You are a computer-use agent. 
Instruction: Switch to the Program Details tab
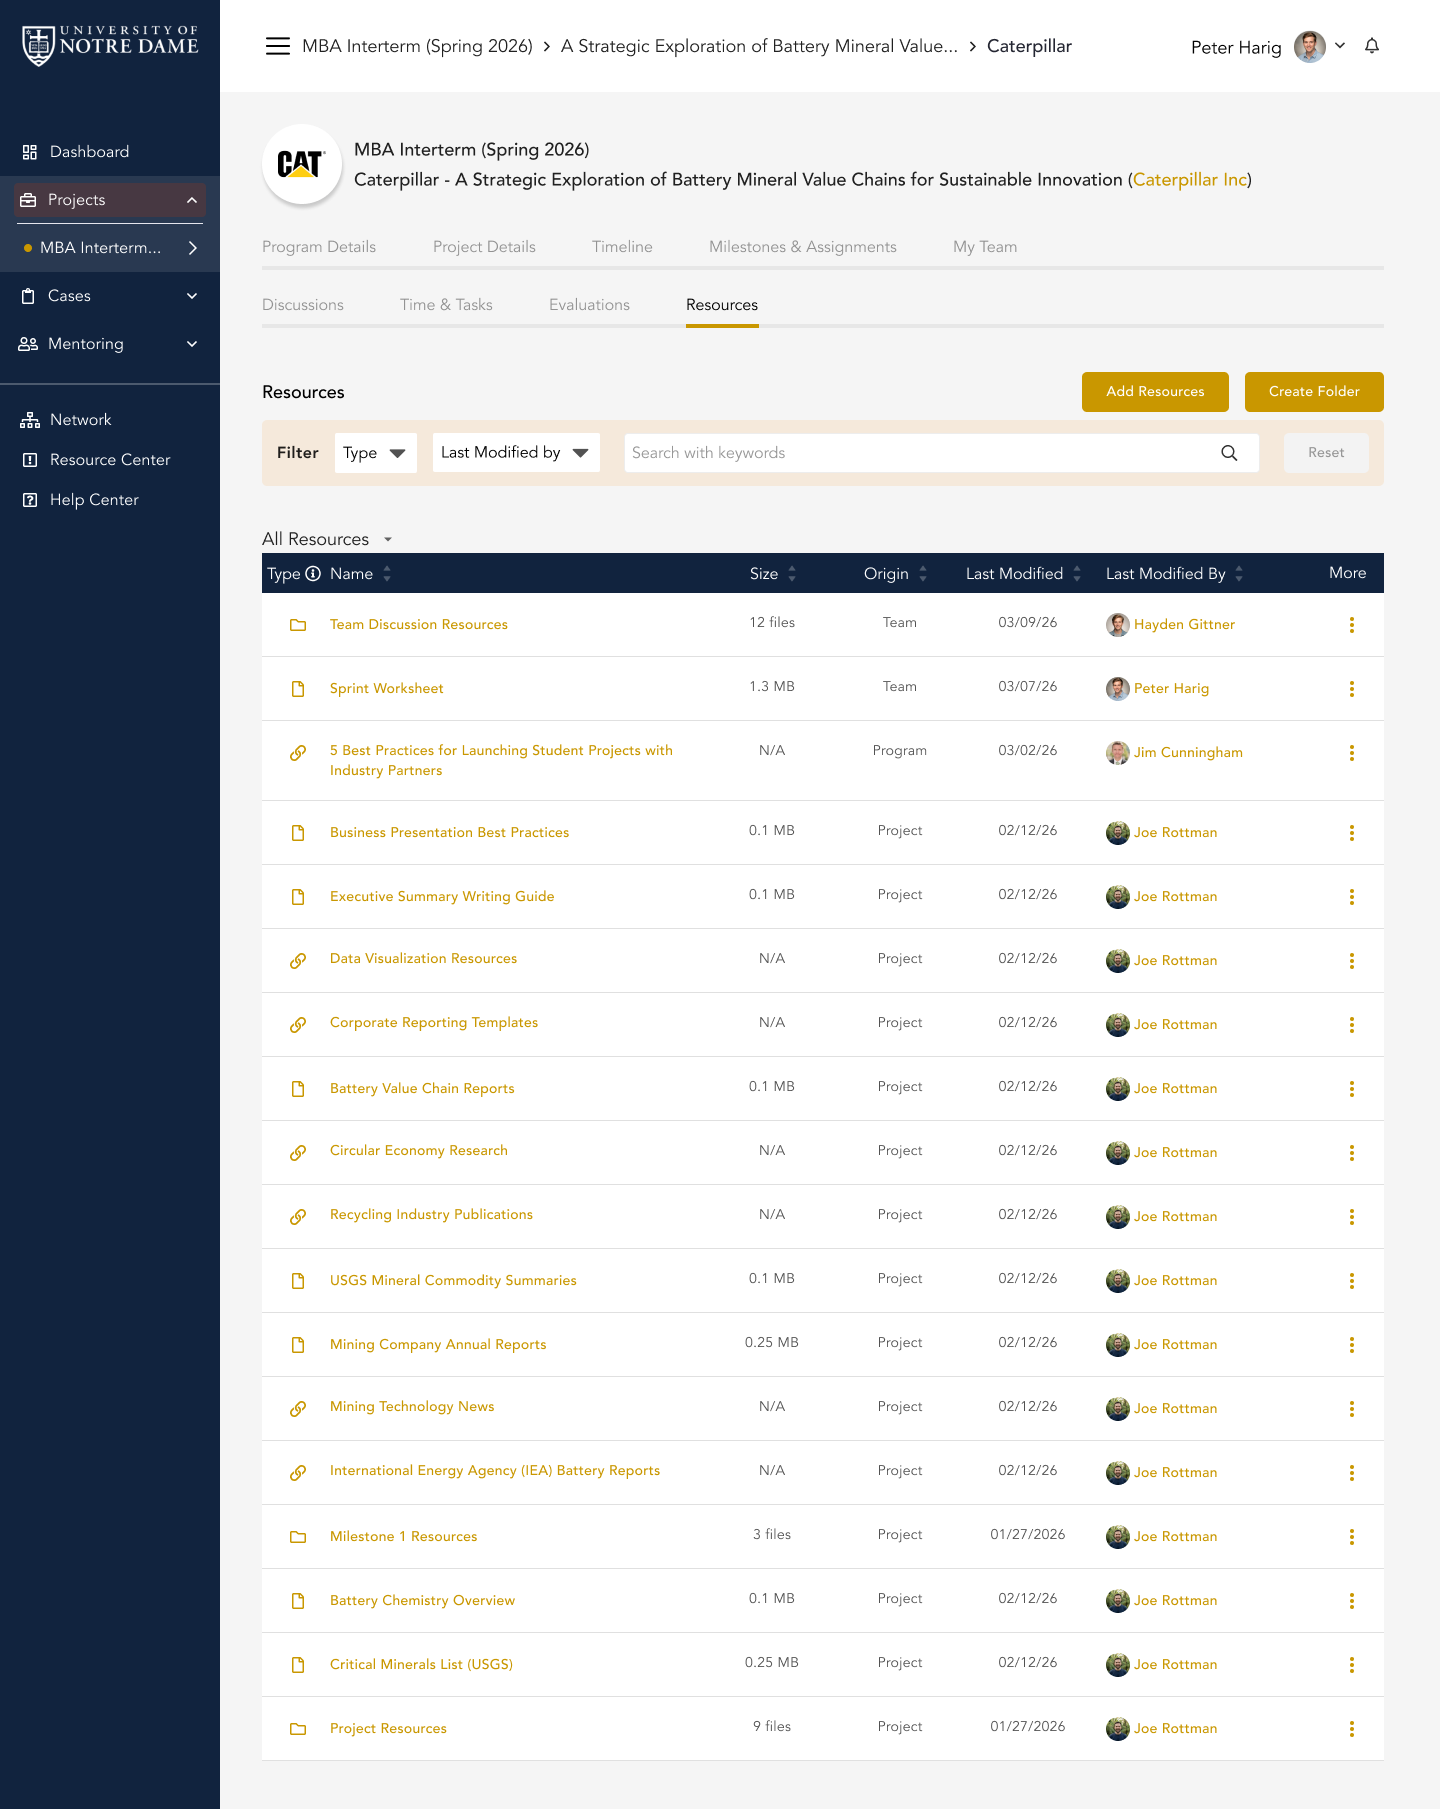click(x=319, y=247)
